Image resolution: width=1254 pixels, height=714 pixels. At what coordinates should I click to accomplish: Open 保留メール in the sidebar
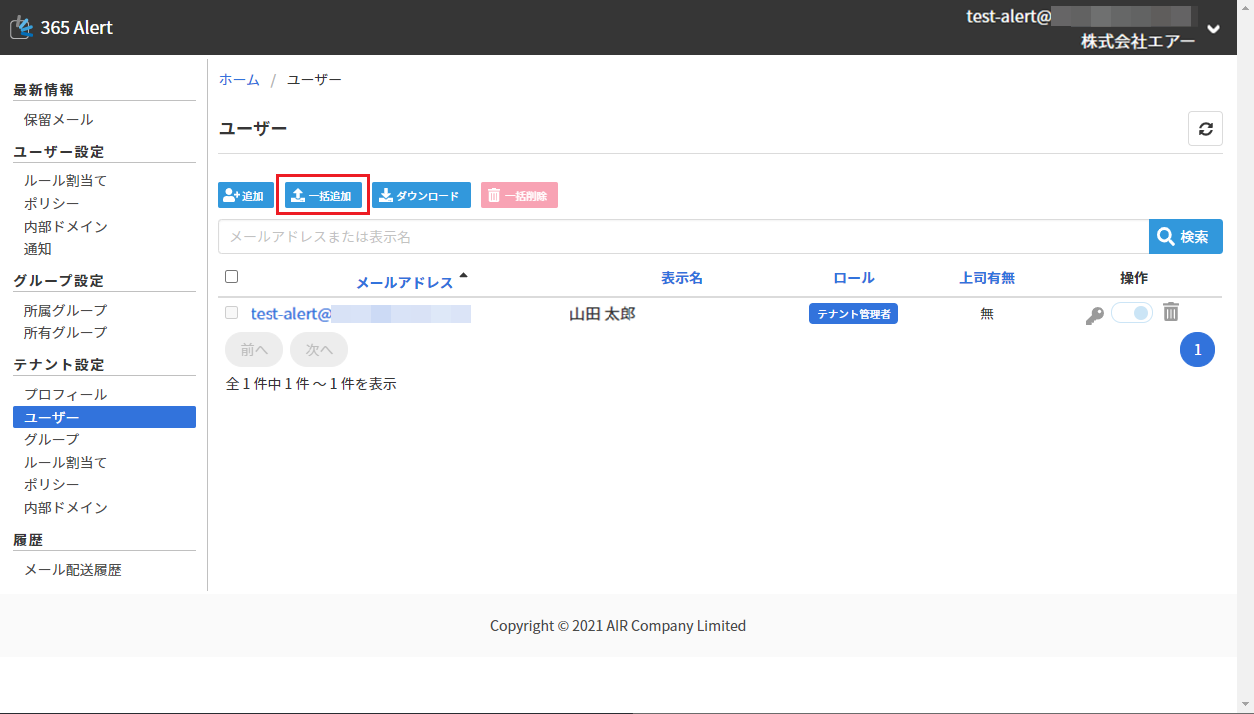pos(58,119)
